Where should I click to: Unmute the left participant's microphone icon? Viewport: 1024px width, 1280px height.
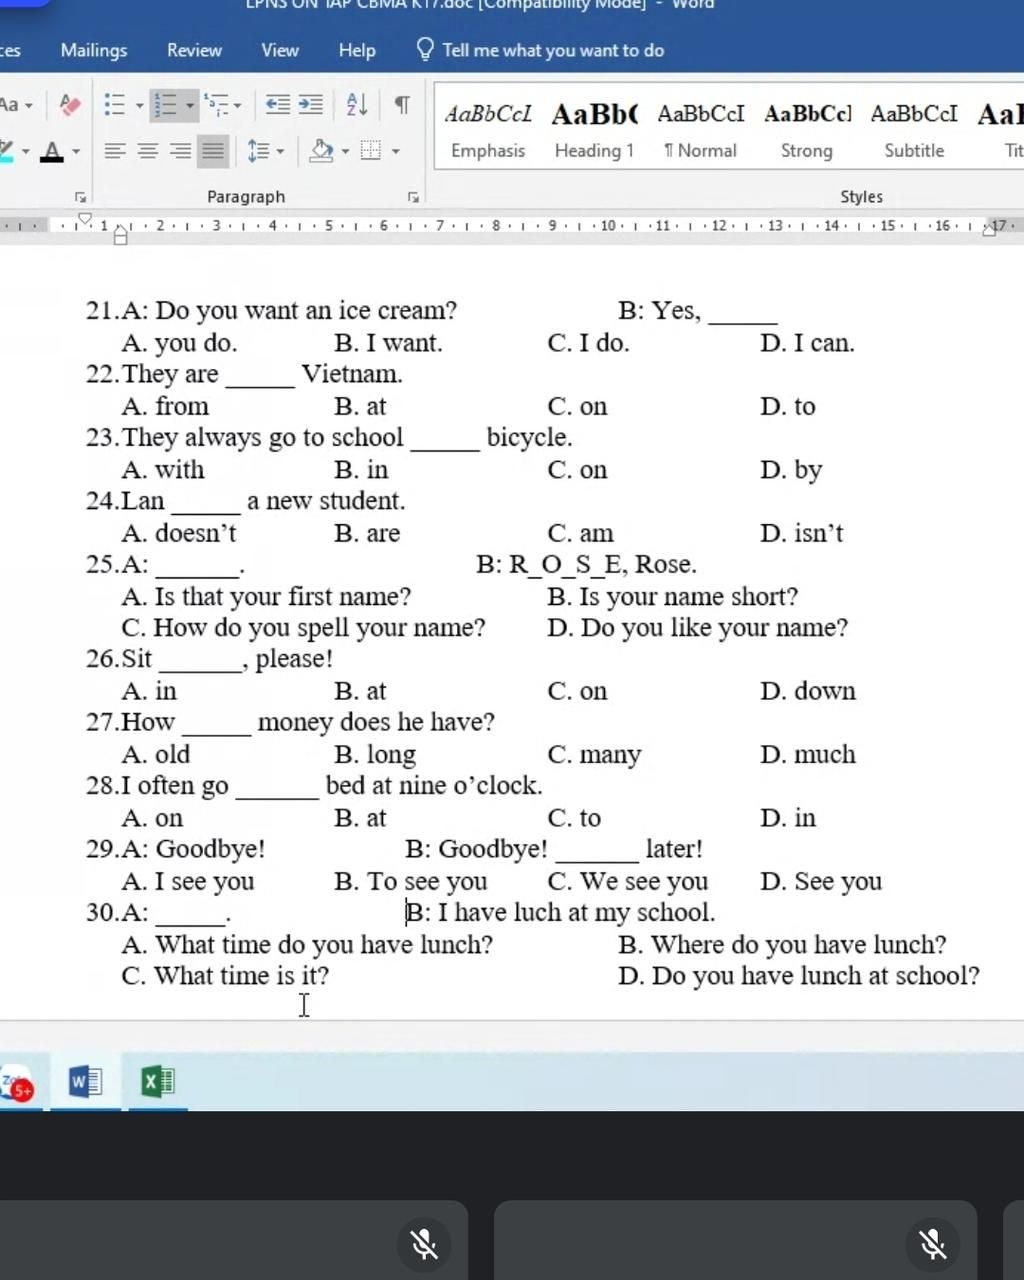point(424,1244)
